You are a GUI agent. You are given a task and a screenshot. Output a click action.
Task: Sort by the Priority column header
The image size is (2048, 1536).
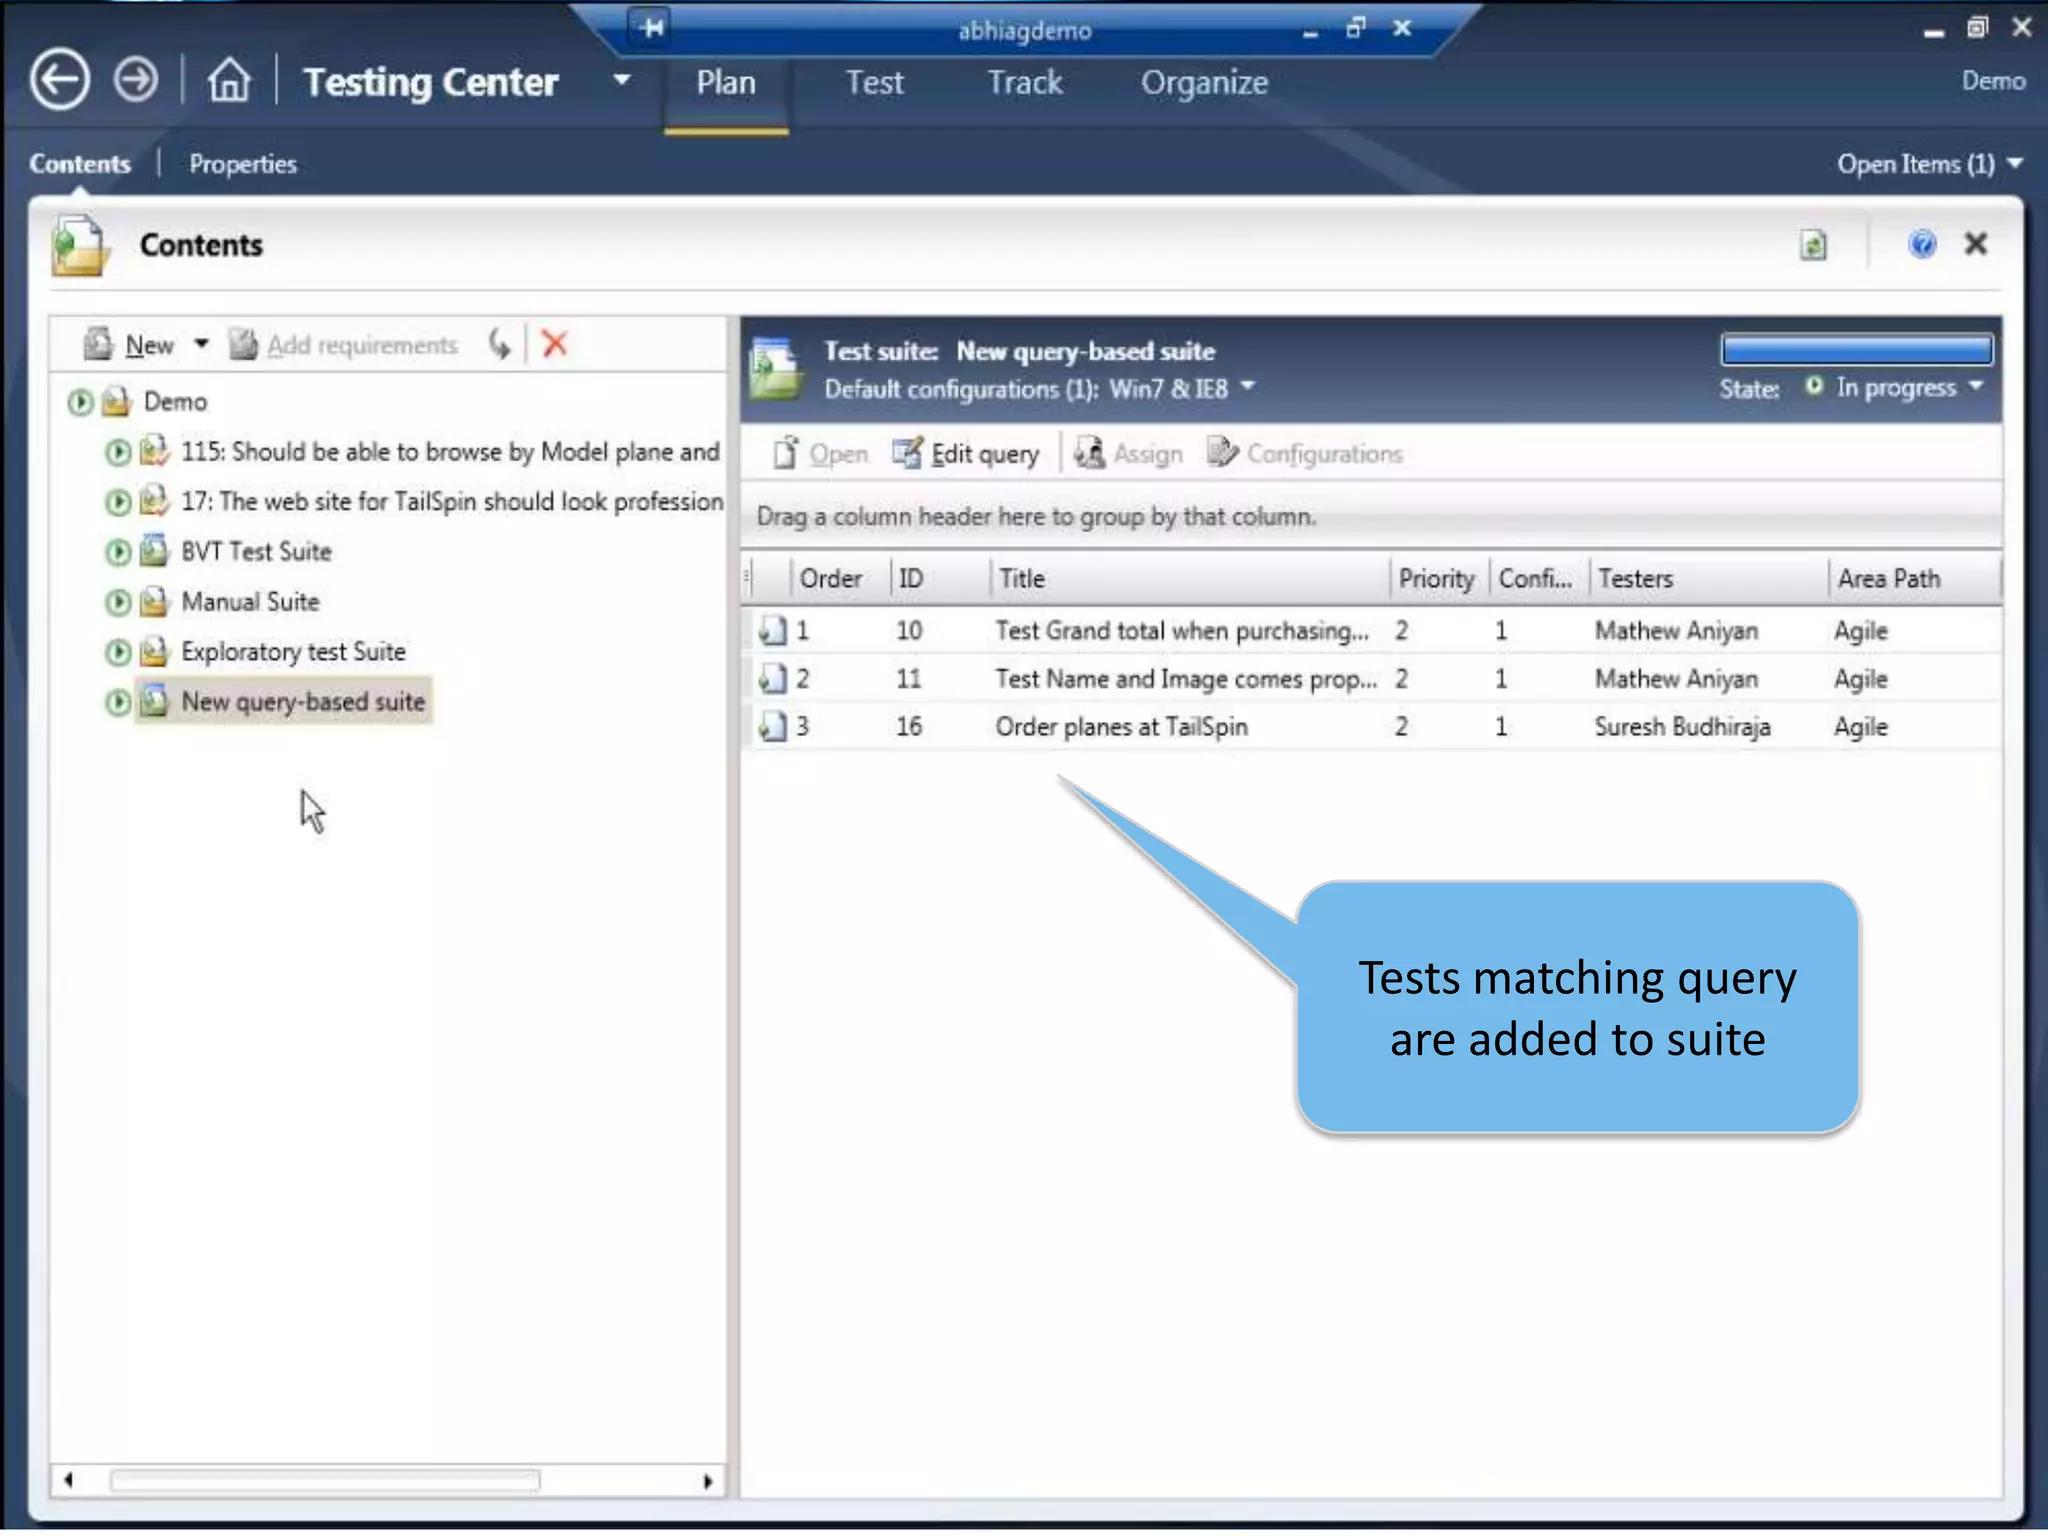[1439, 579]
